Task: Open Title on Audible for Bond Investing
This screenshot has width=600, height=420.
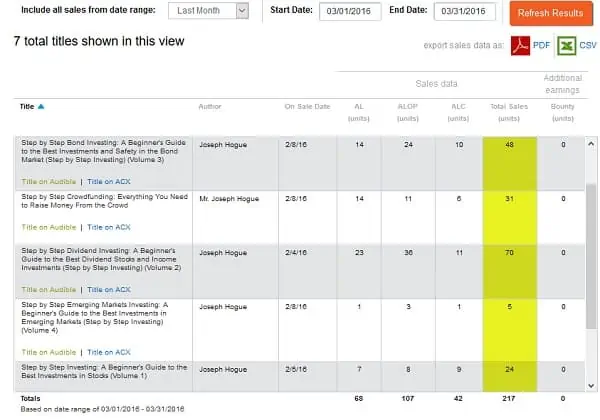Action: coord(48,181)
